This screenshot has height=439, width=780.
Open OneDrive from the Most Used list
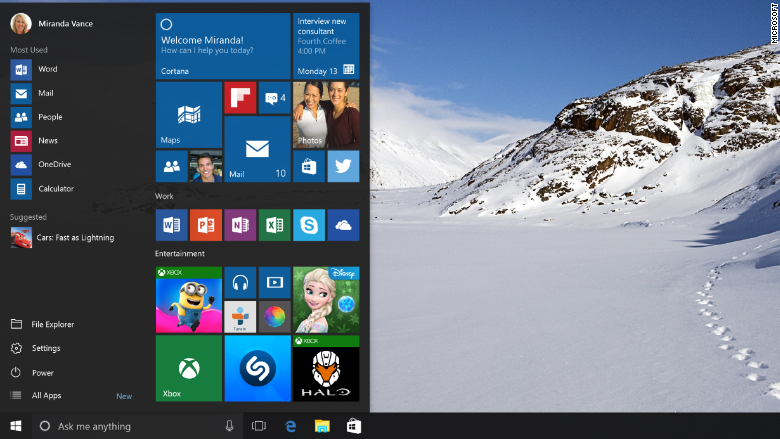(x=41, y=165)
